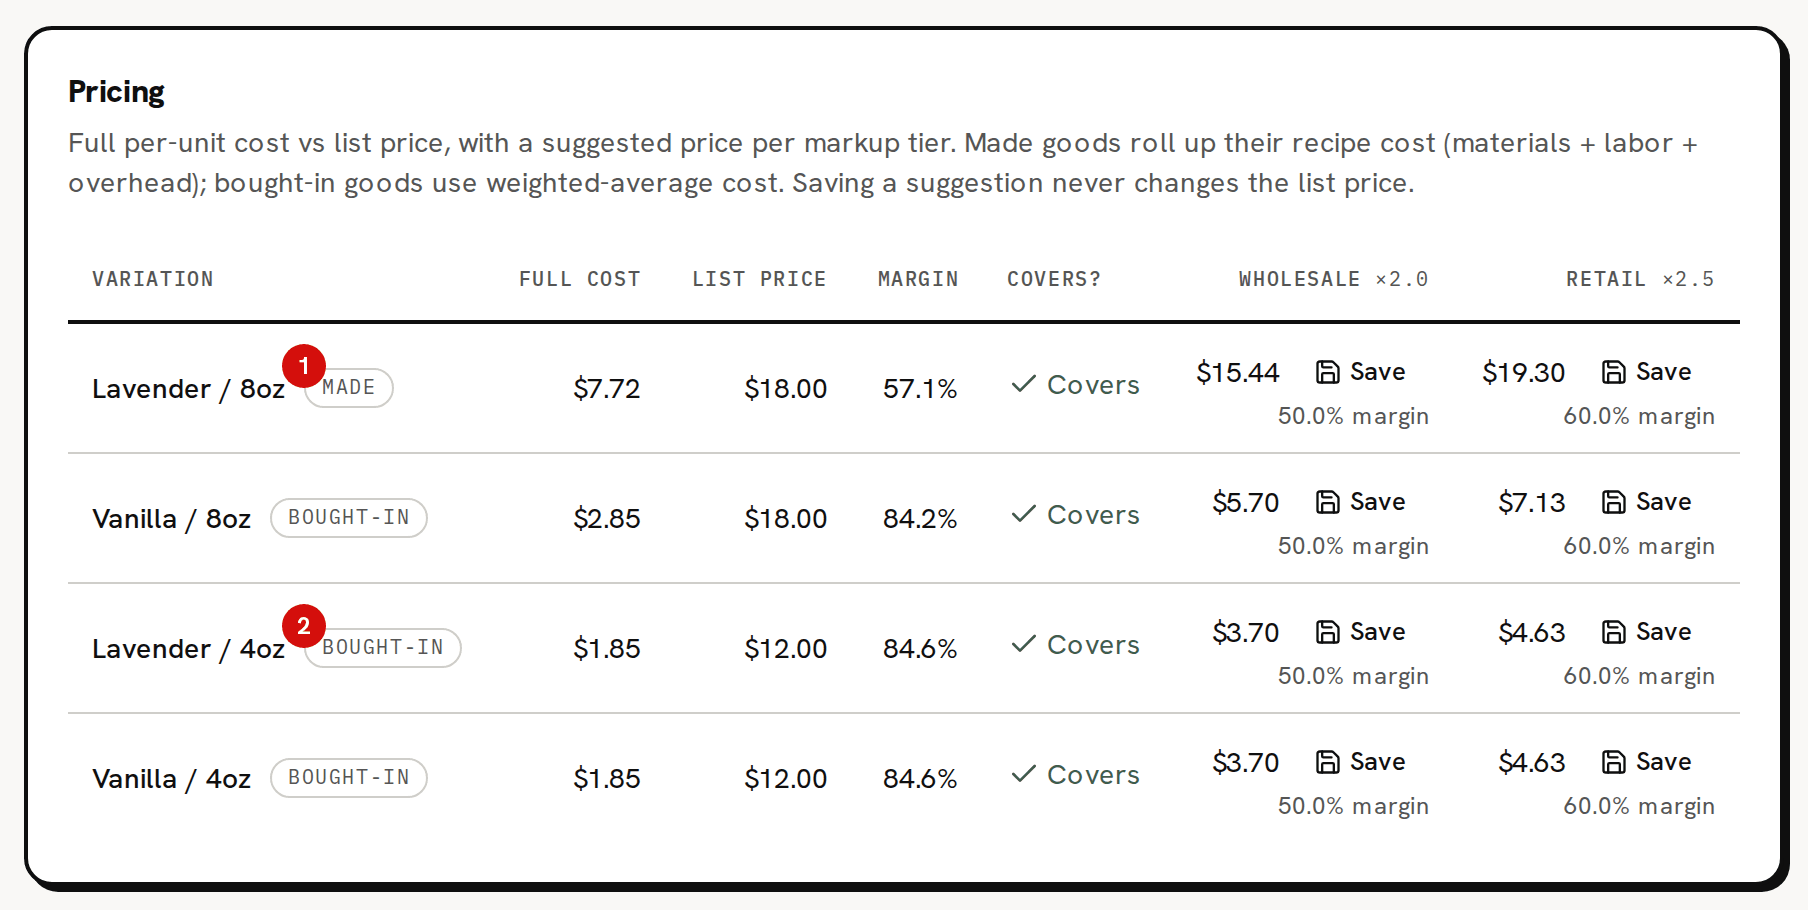1808x910 pixels.
Task: Save retail price for Lavender 4oz
Action: (1646, 632)
